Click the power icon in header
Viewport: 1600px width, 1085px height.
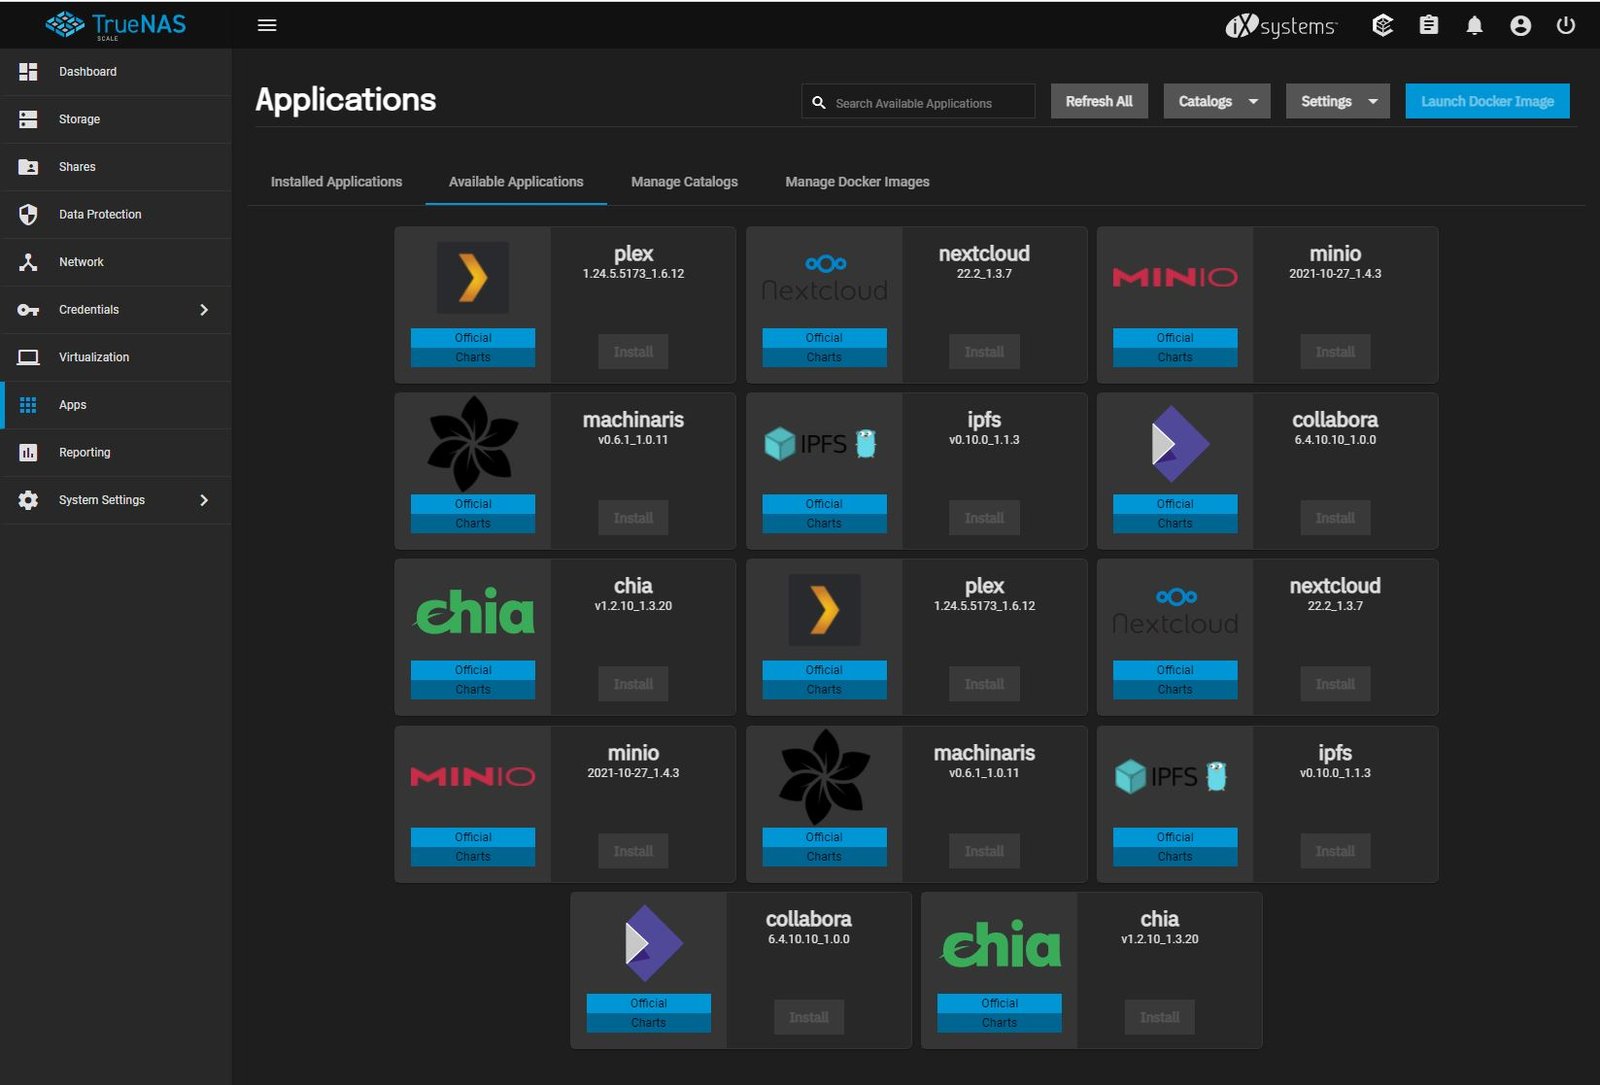pos(1566,25)
